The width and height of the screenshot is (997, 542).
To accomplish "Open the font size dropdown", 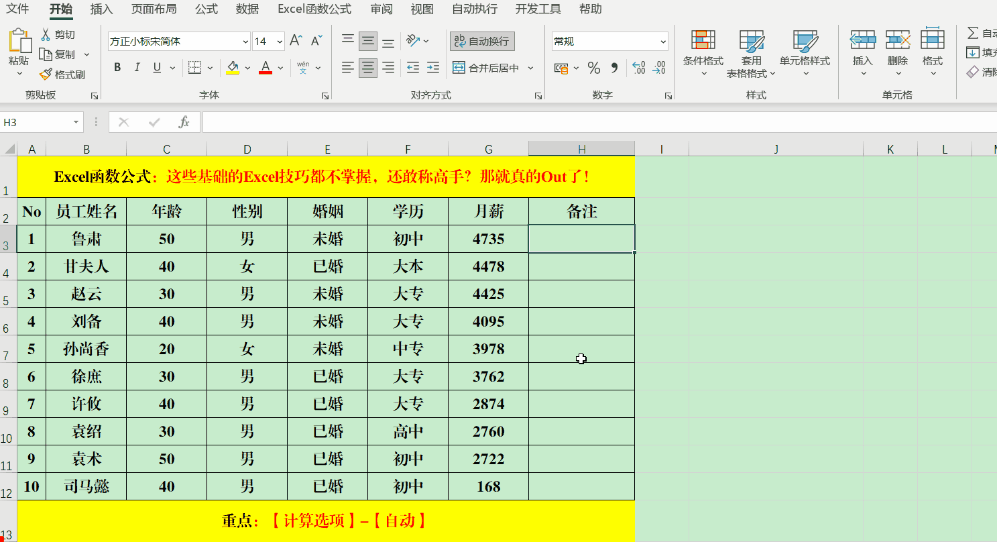I will [x=279, y=41].
